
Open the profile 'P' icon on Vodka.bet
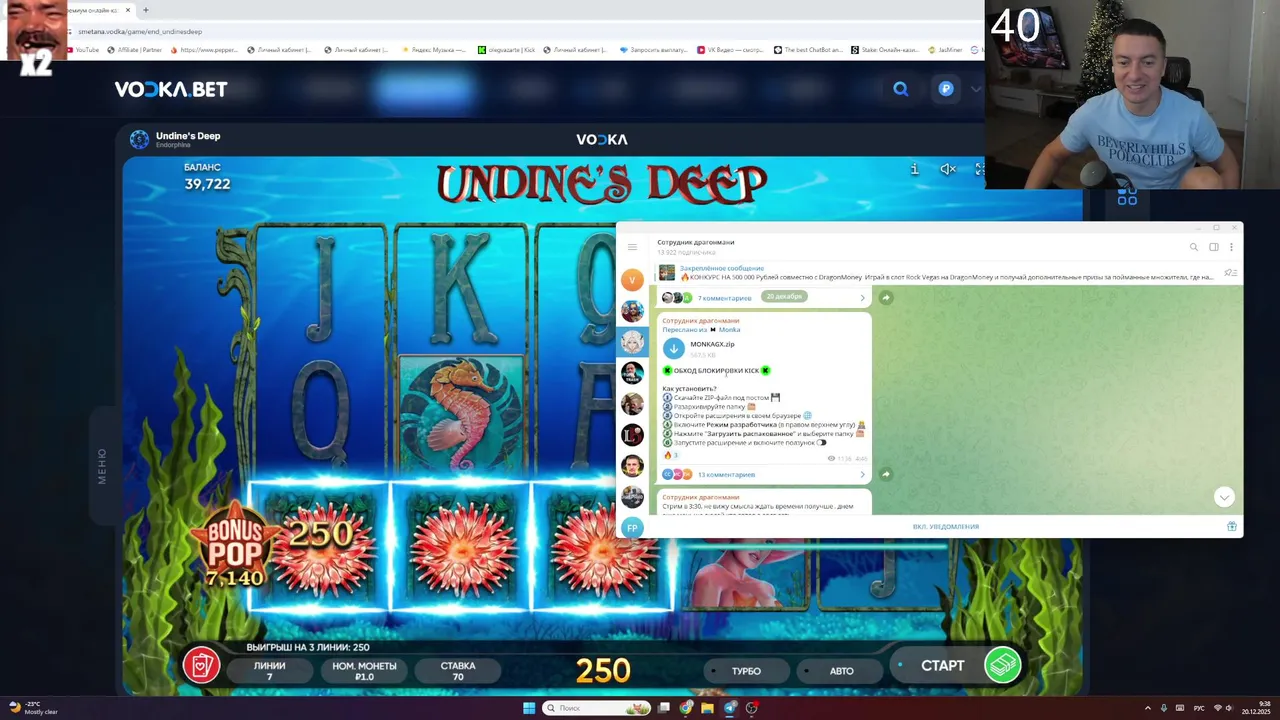tap(946, 89)
